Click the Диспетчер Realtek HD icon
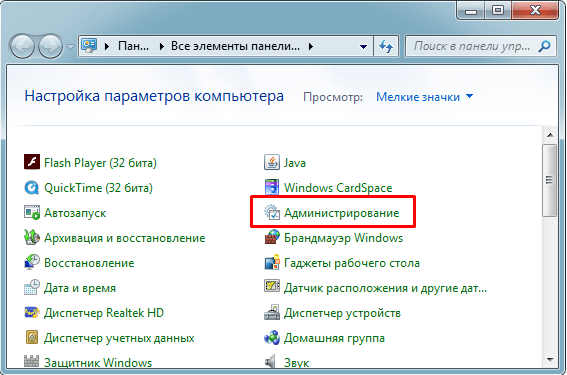Image resolution: width=567 pixels, height=375 pixels. [x=32, y=312]
